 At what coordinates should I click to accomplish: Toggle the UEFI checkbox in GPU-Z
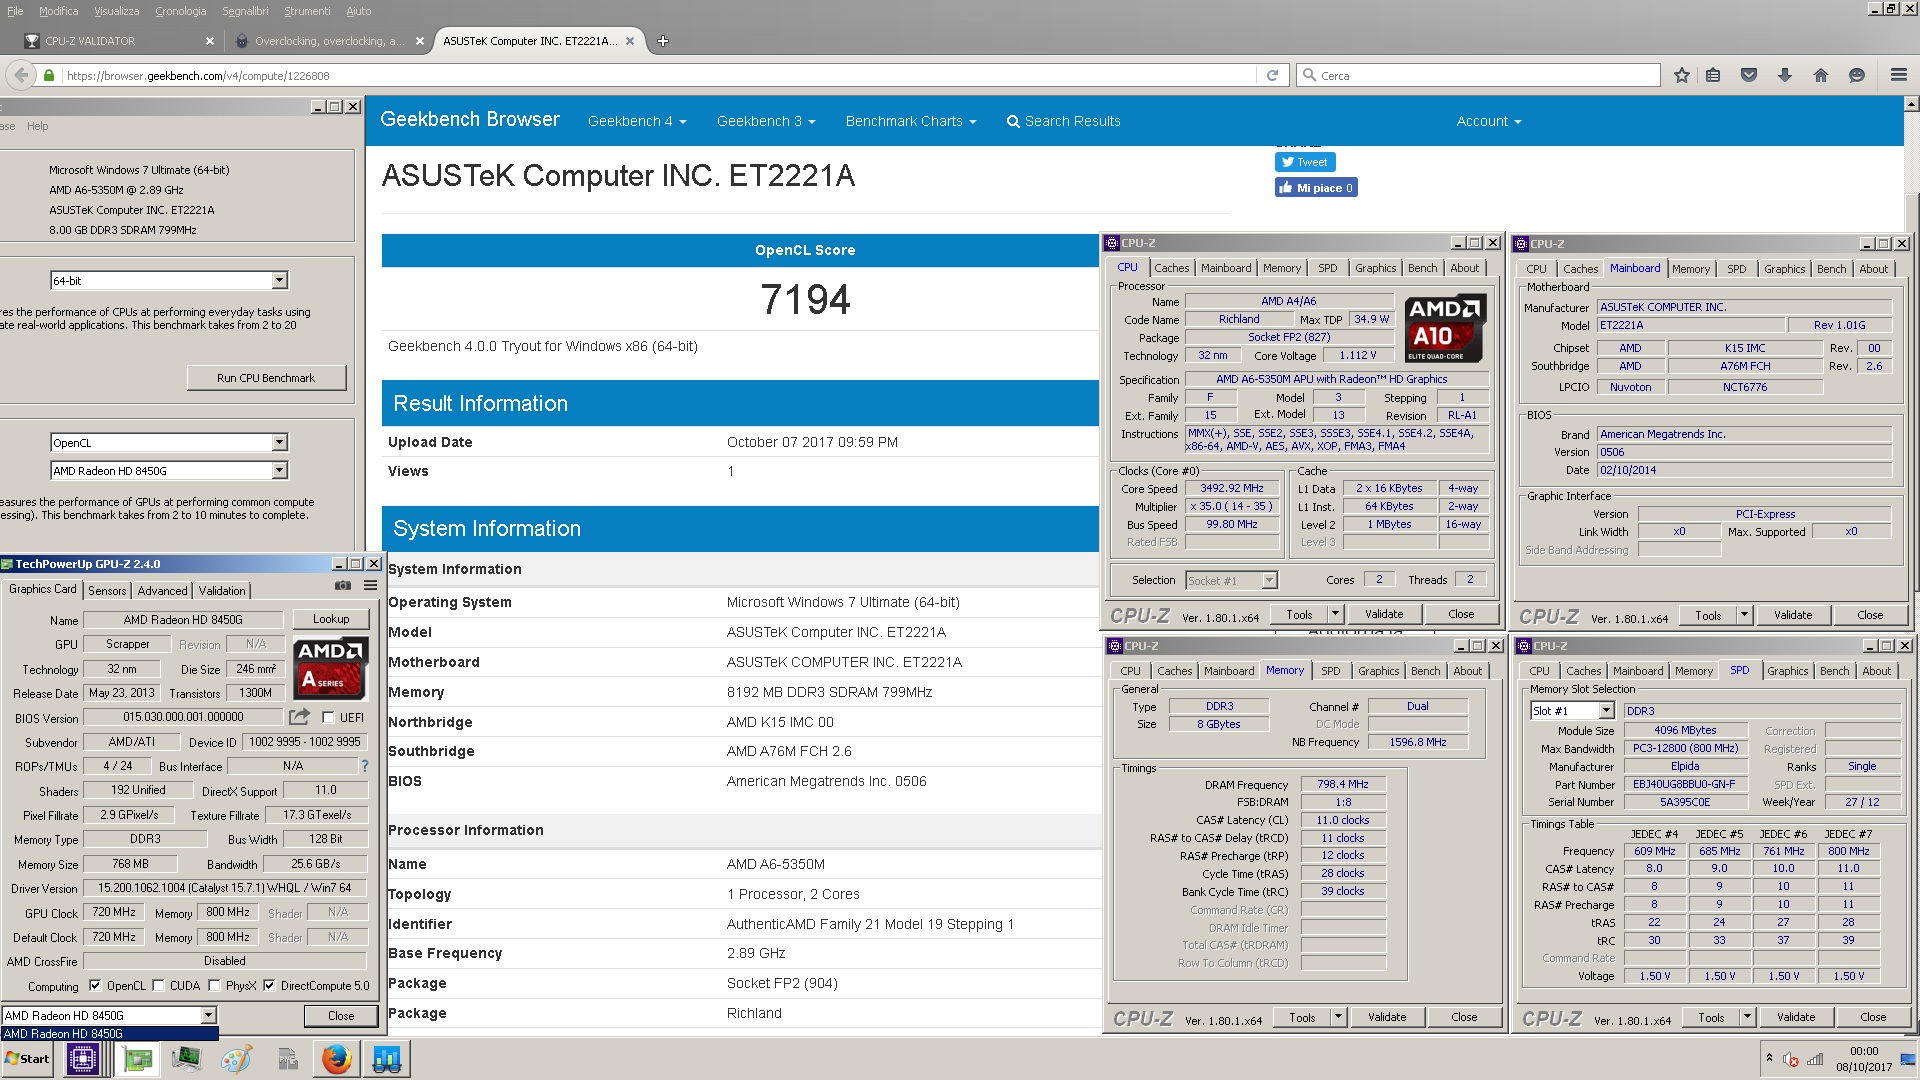(328, 717)
